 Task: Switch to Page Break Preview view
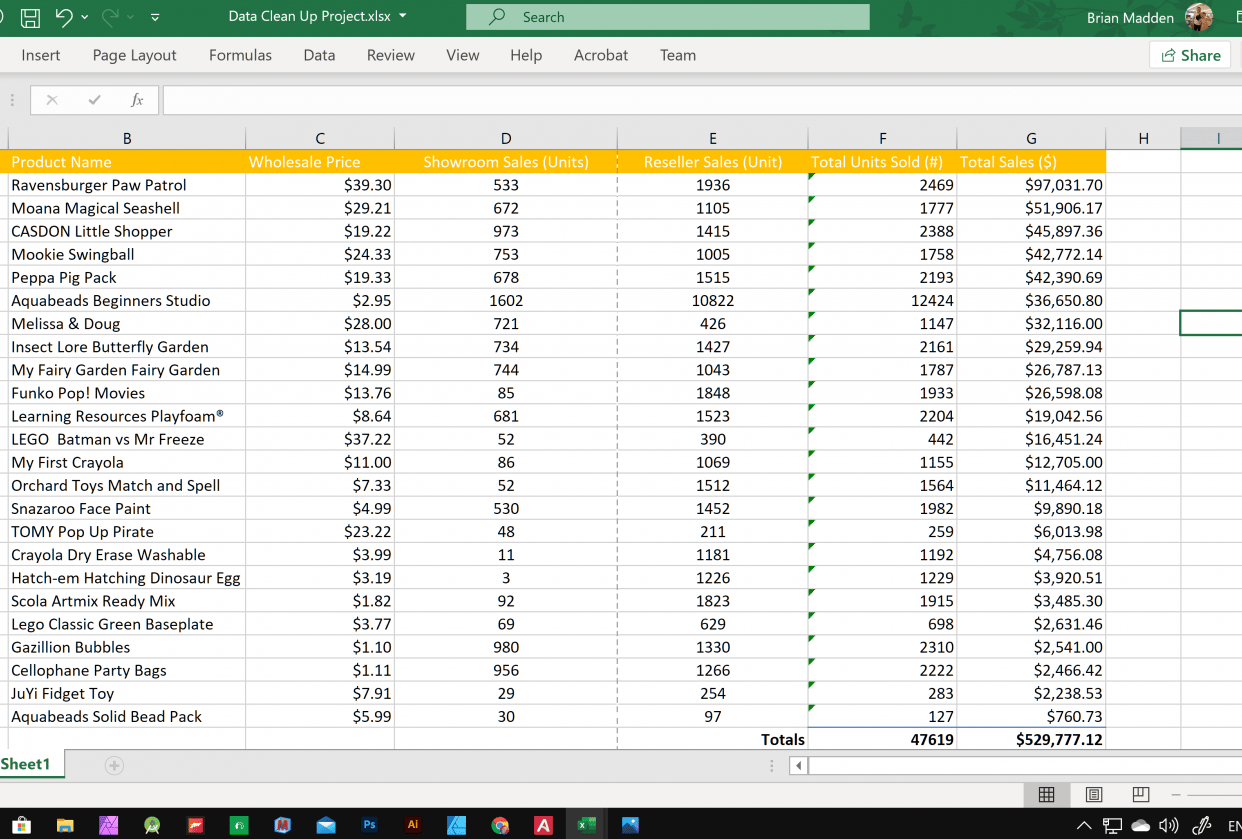(x=1141, y=795)
